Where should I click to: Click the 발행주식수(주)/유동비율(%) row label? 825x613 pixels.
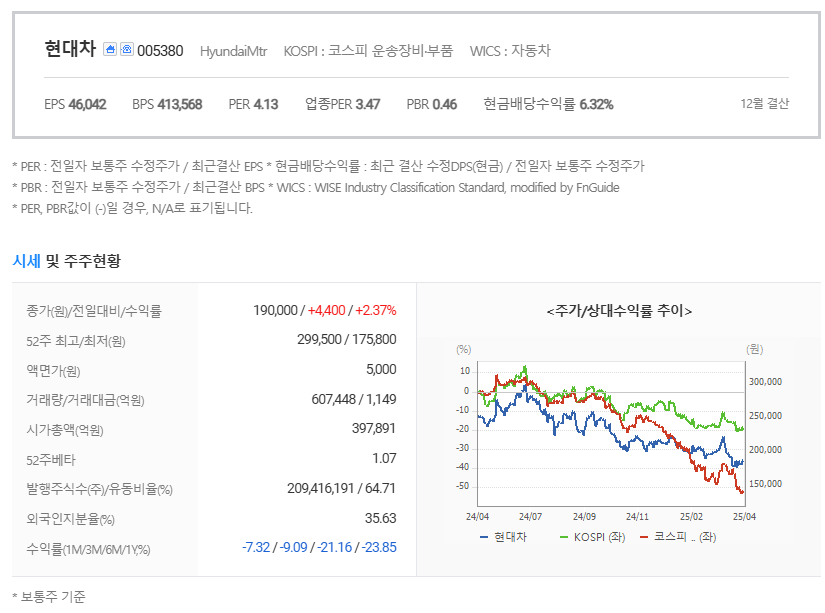click(x=99, y=490)
